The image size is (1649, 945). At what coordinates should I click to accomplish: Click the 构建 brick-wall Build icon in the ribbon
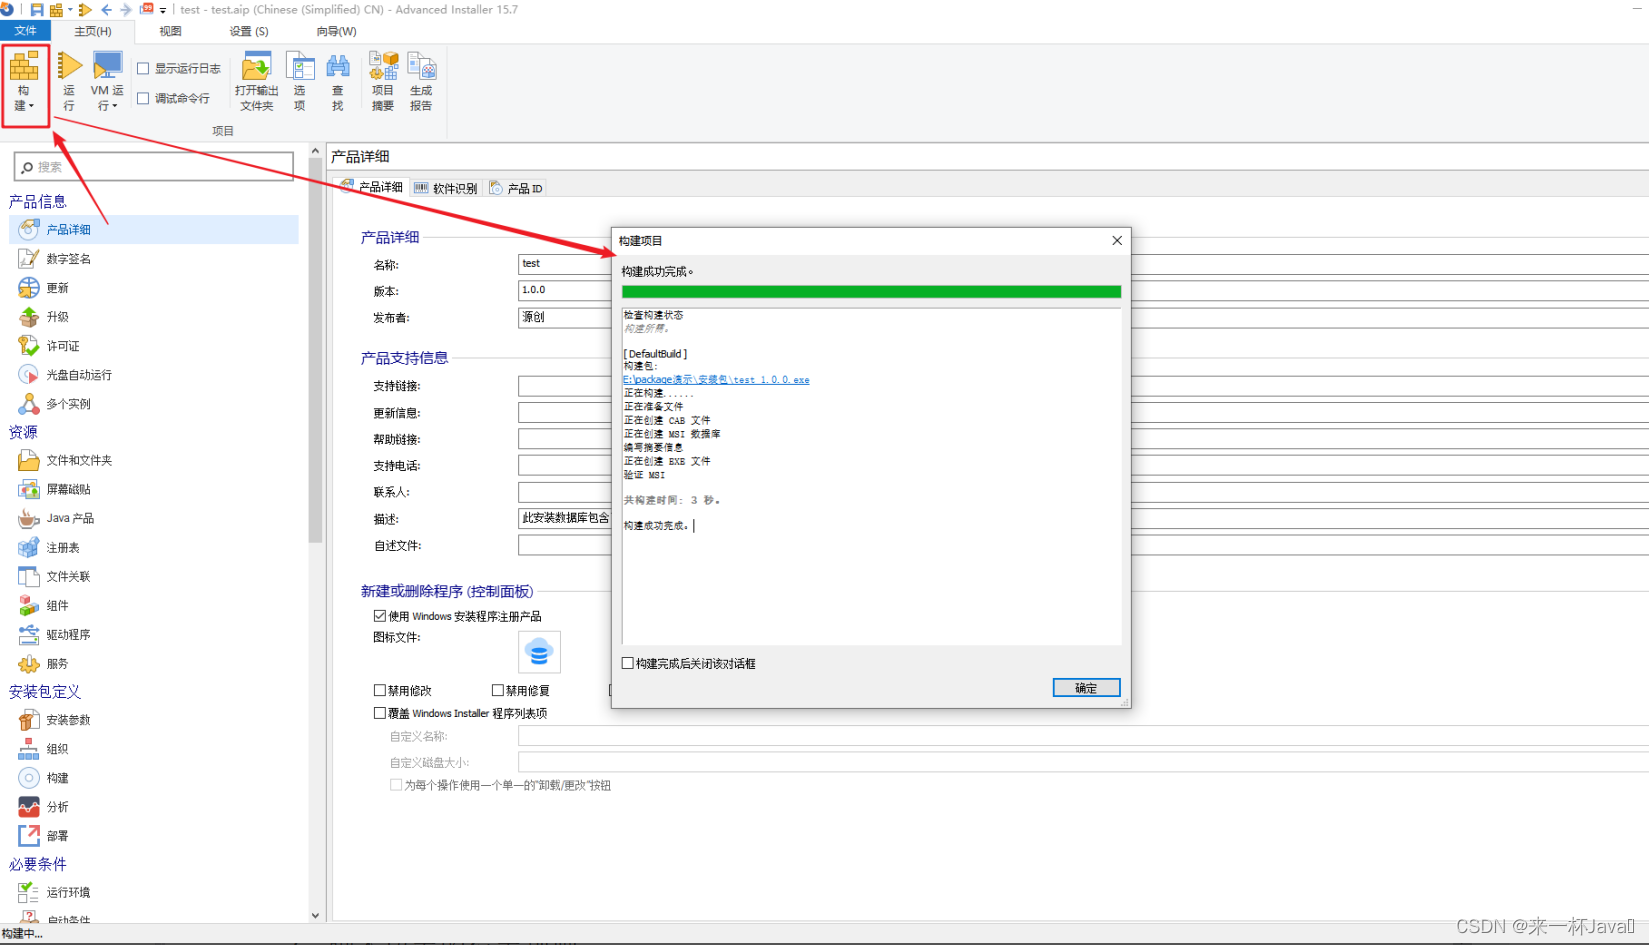[24, 67]
